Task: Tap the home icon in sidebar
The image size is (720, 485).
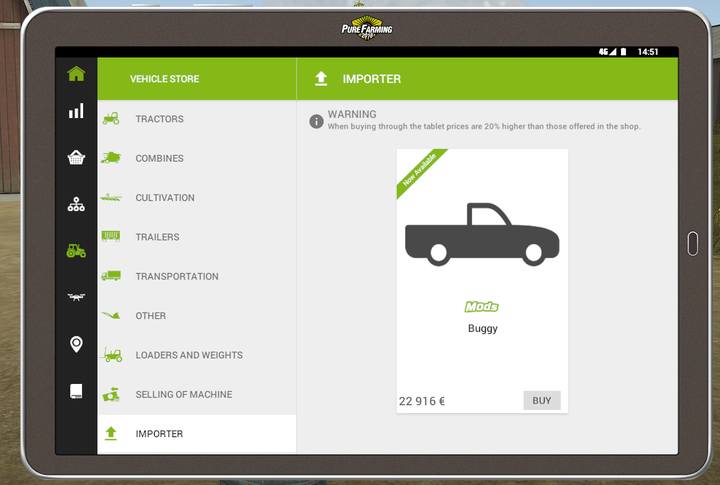Action: tap(76, 74)
